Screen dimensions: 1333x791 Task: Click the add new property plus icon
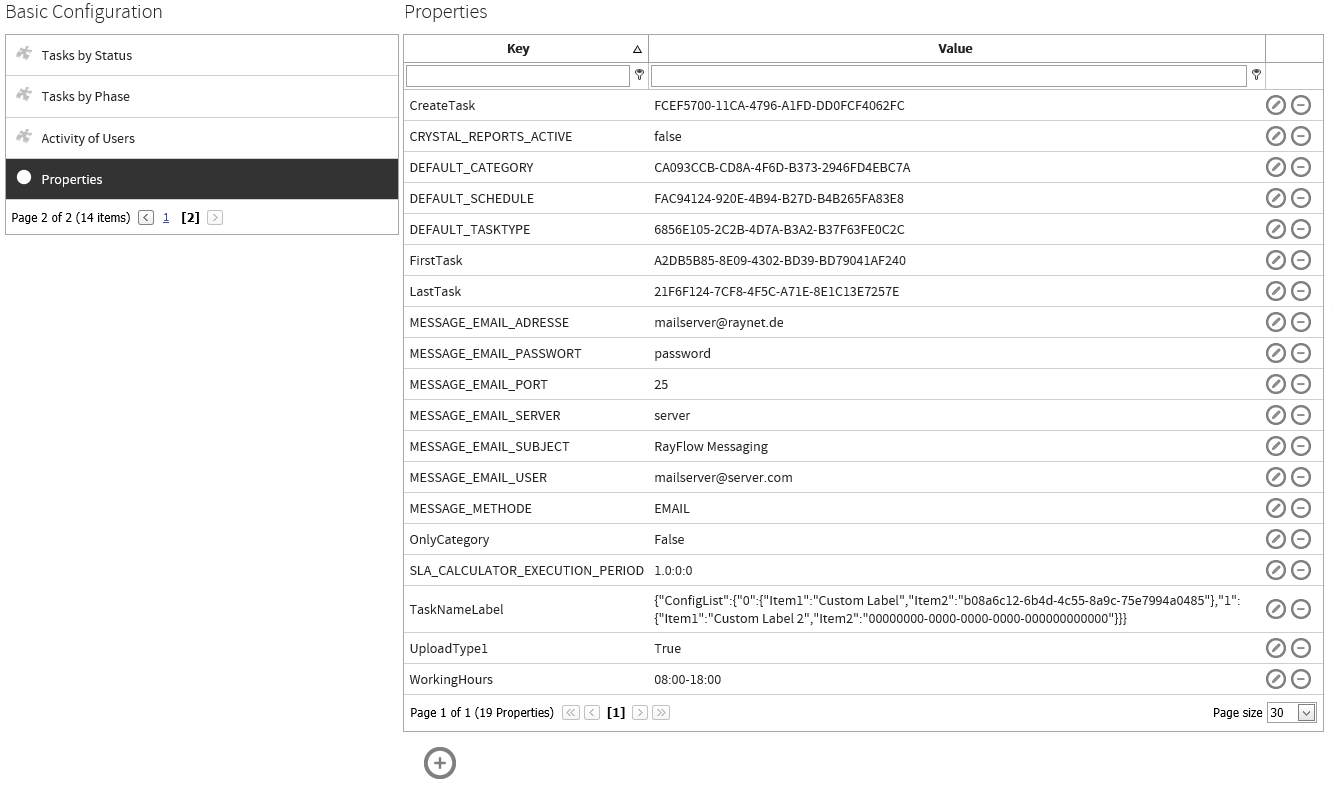[440, 762]
